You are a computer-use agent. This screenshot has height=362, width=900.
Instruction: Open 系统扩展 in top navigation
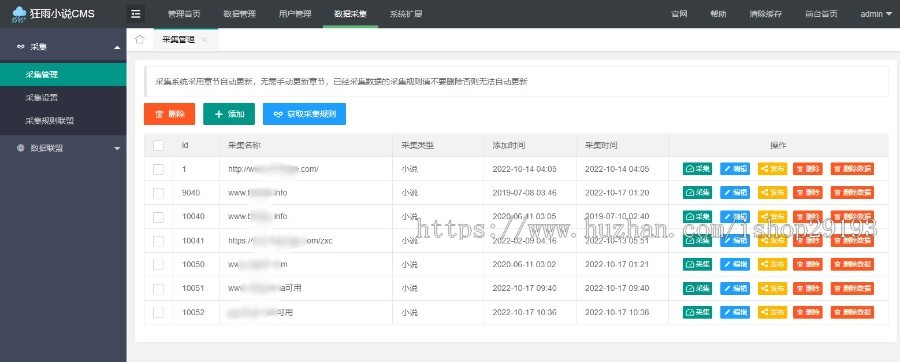406,14
